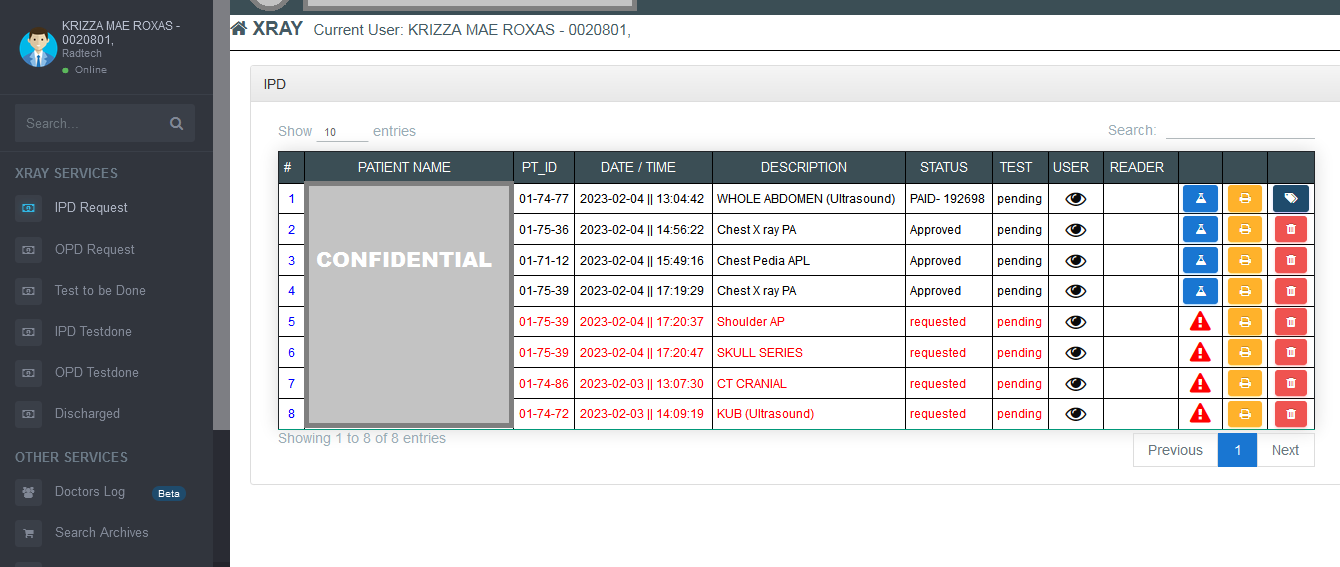Toggle eye icon for Shoulder AP row
This screenshot has height=567, width=1340.
point(1075,322)
